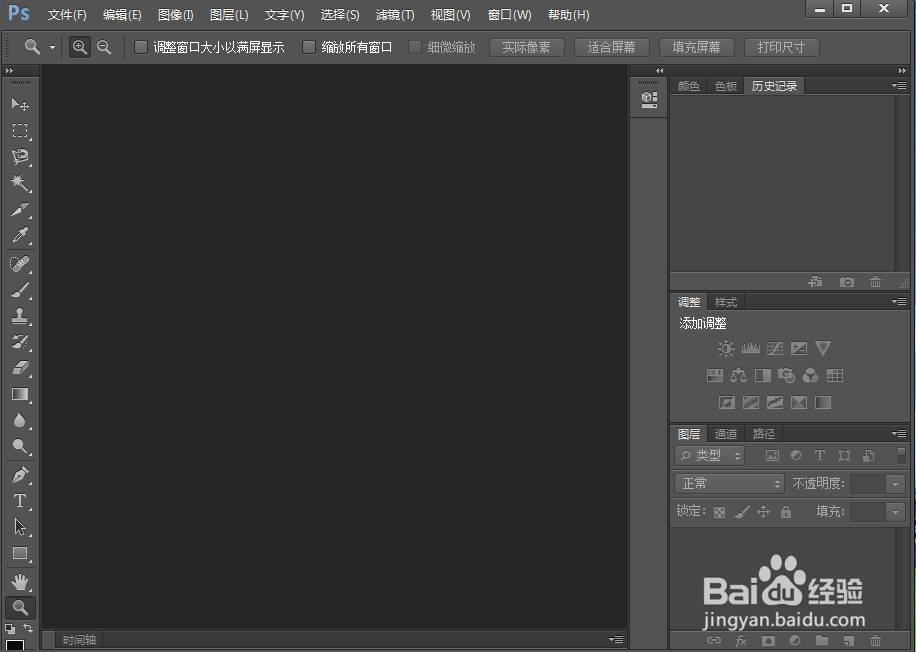This screenshot has width=916, height=652.
Task: Toggle pixel layer filter icon
Action: [x=772, y=456]
